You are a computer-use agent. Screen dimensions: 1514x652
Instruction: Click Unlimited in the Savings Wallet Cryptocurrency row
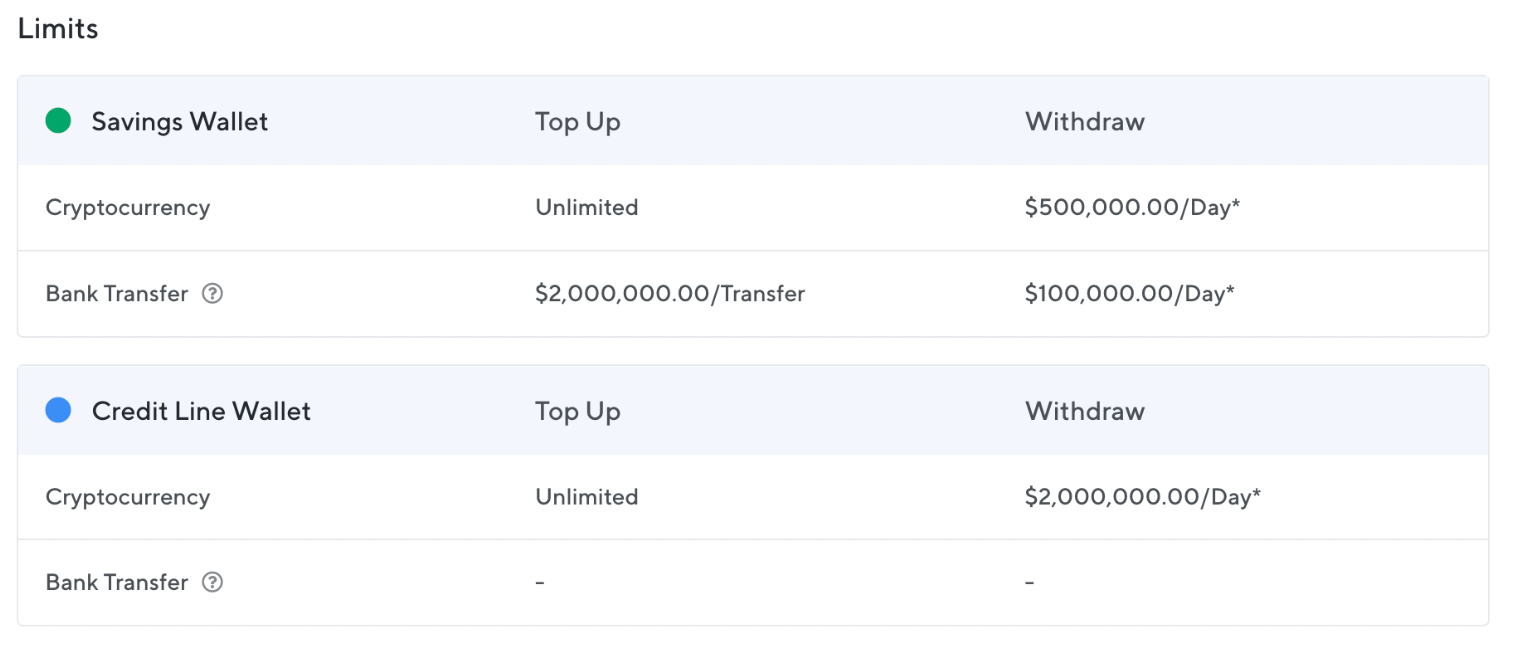point(587,208)
